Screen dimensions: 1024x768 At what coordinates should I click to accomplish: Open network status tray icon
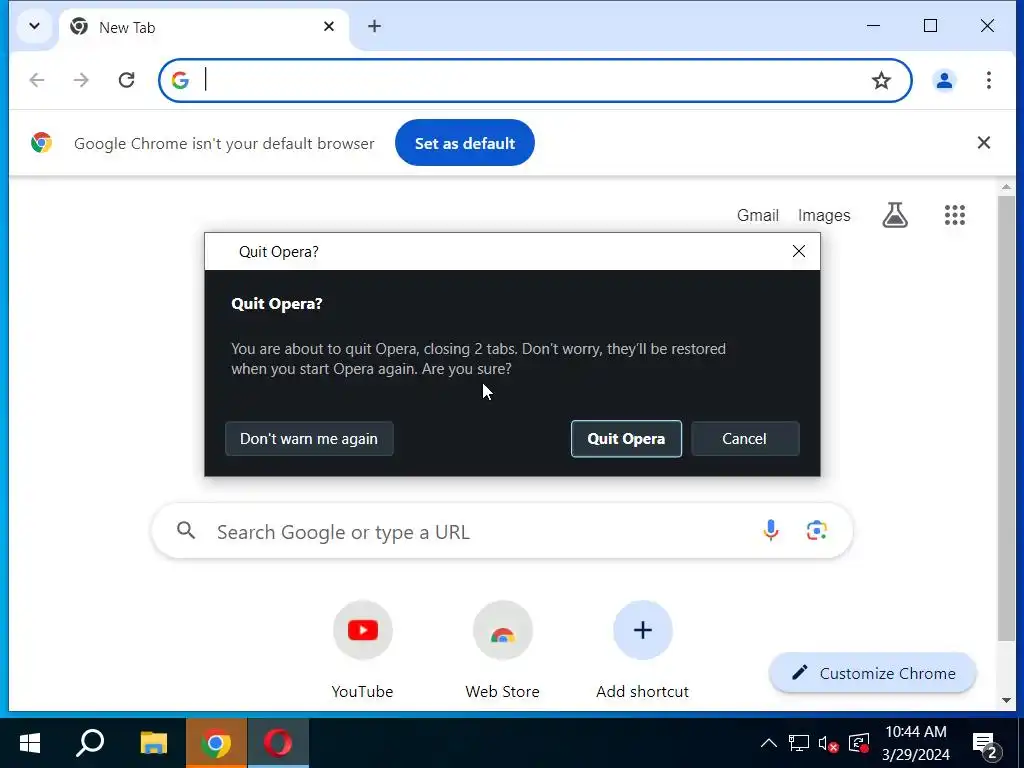[x=798, y=743]
